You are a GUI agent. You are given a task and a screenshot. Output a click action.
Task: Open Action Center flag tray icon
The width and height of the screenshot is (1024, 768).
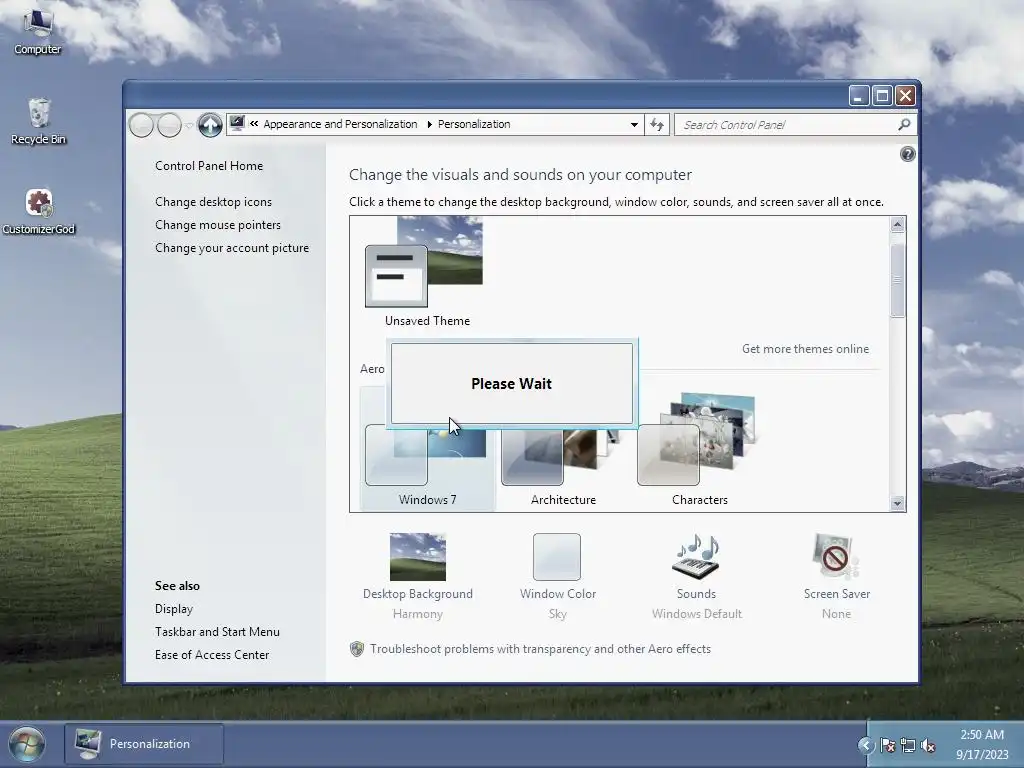click(x=888, y=745)
